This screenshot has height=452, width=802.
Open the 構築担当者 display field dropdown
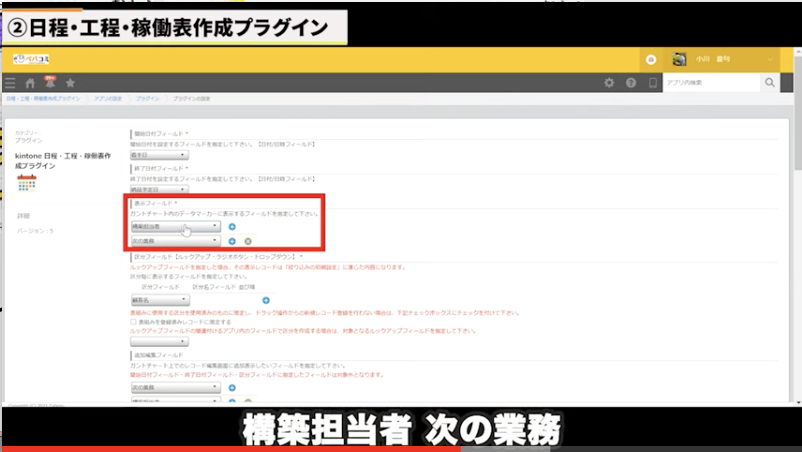[x=175, y=227]
